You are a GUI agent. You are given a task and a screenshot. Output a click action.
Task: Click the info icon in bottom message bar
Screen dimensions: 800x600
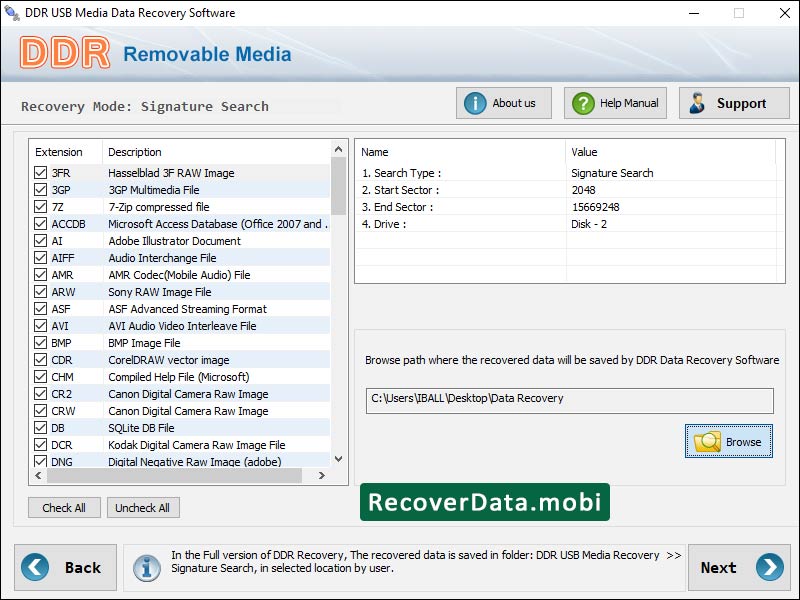click(x=147, y=567)
